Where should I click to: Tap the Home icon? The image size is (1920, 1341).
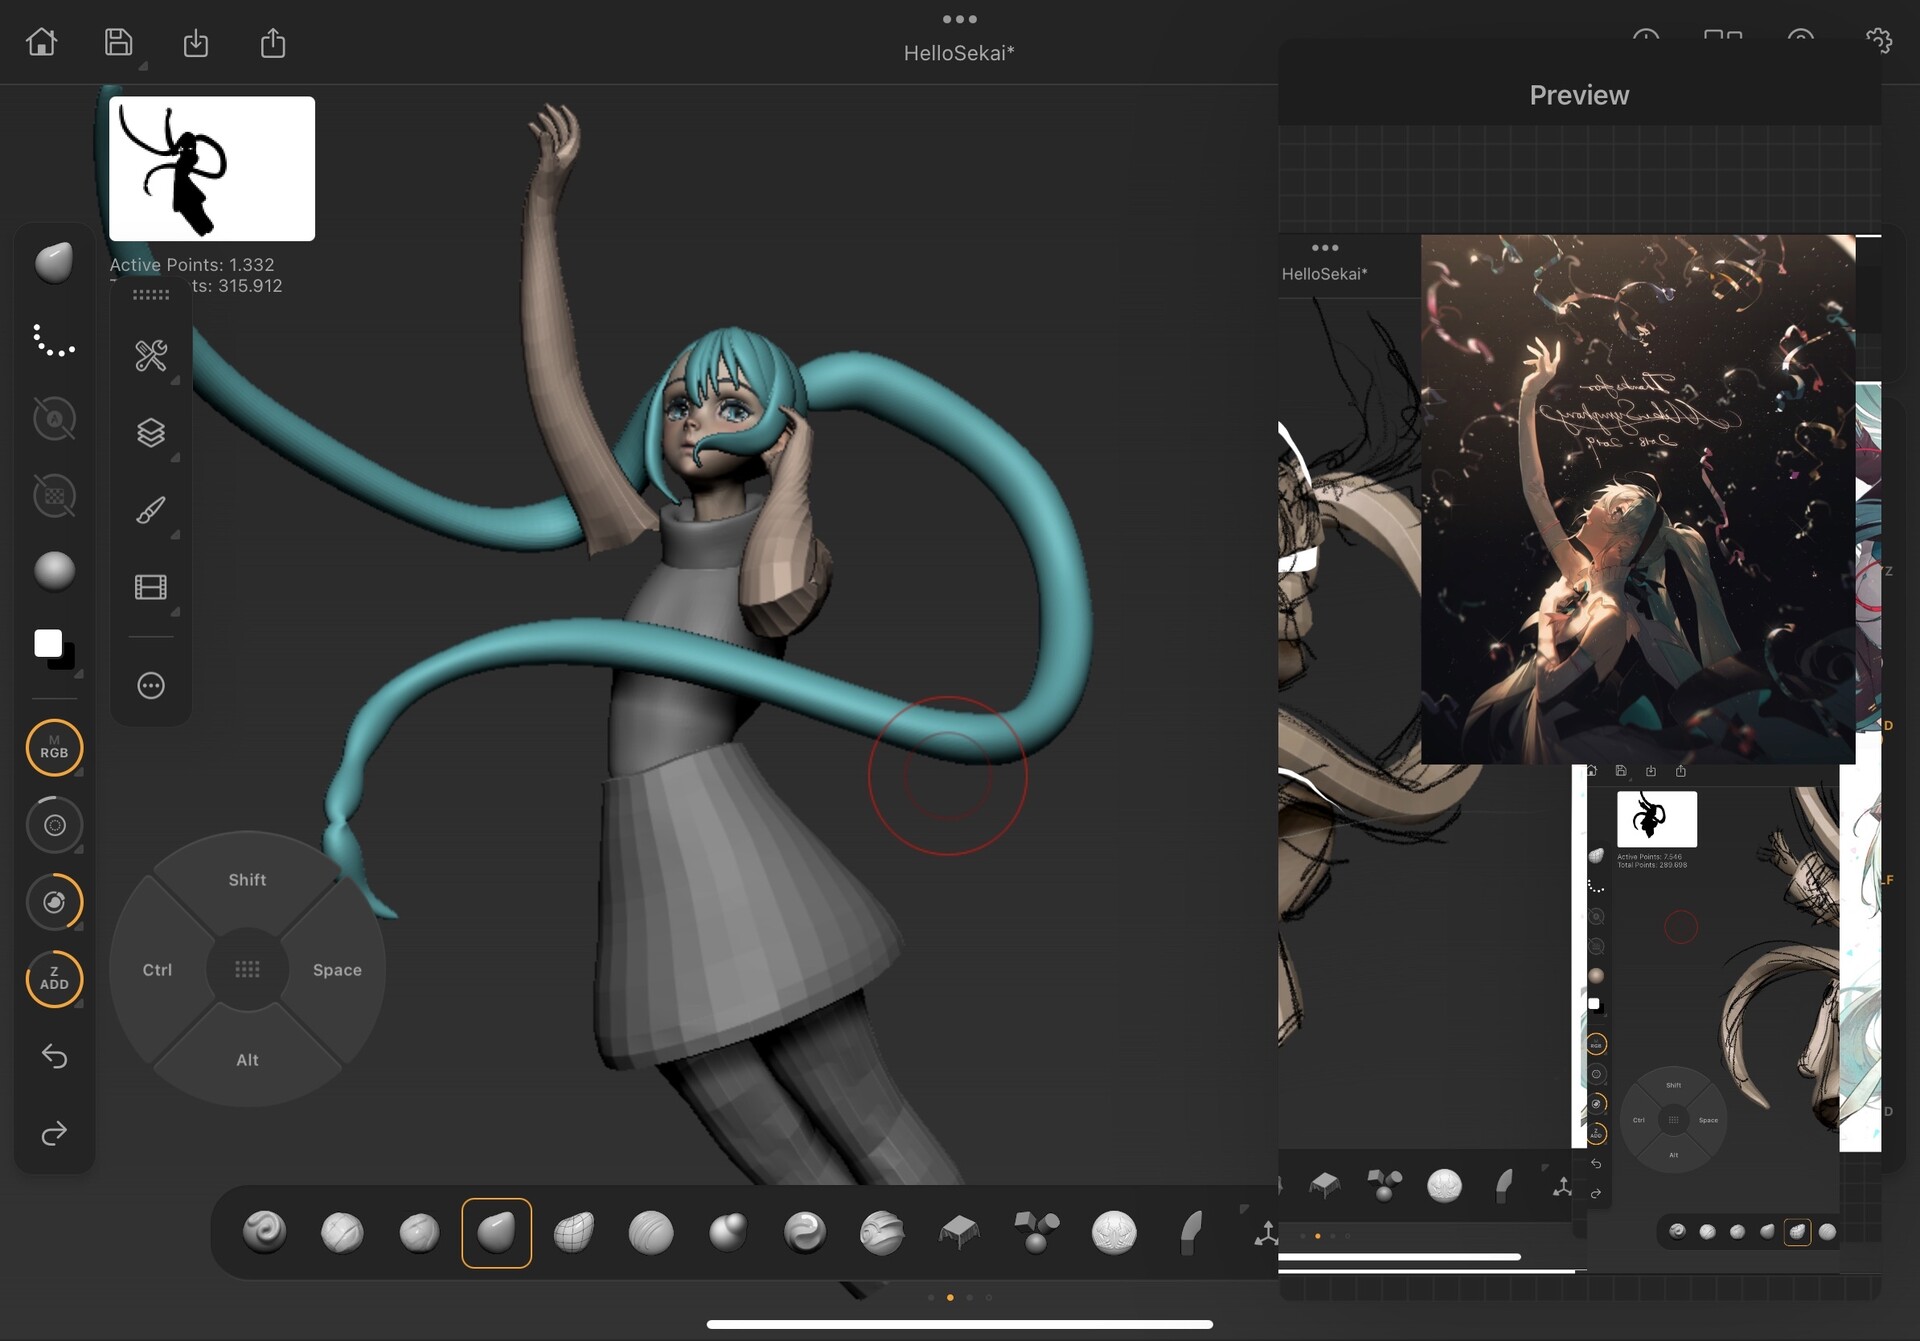(x=41, y=42)
